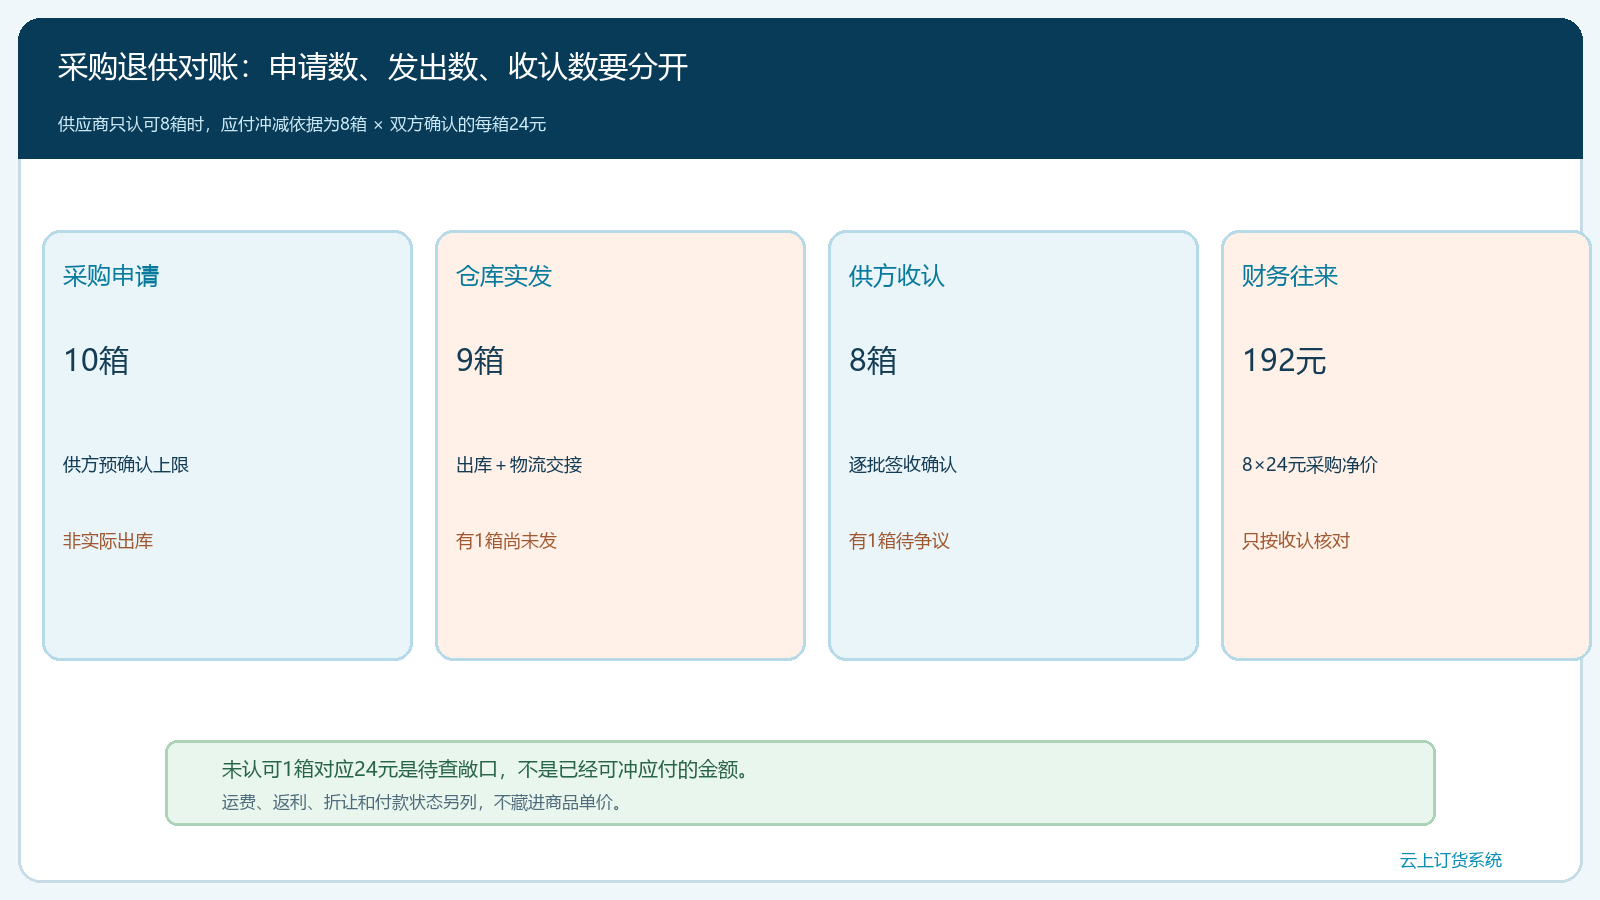This screenshot has width=1600, height=900.
Task: Click the subtitle starting with 供应商只认可8箱时
Action: pos(302,124)
